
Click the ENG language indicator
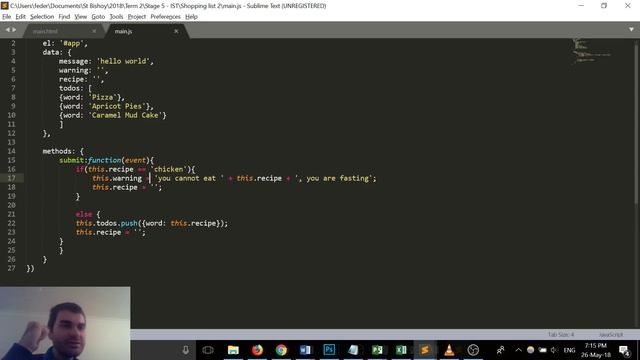pyautogui.click(x=569, y=350)
